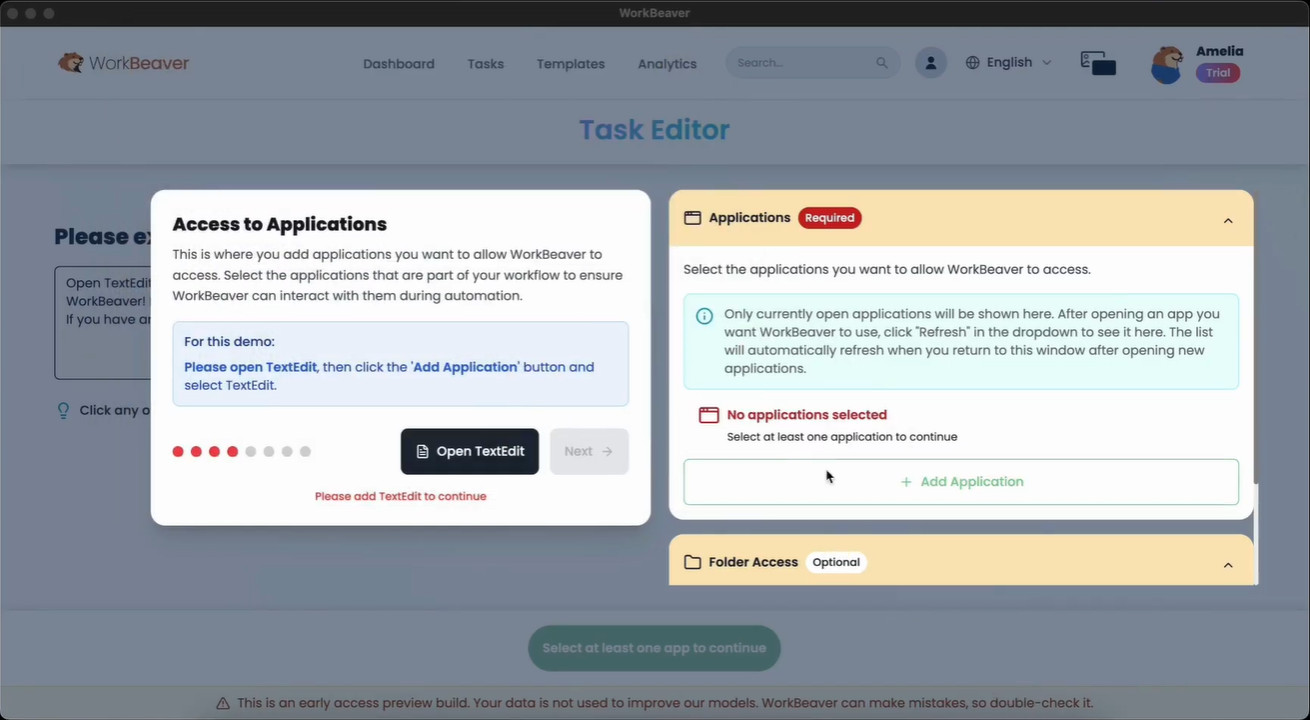Click the screen overlay icon in header
The width and height of the screenshot is (1310, 720).
1098,63
